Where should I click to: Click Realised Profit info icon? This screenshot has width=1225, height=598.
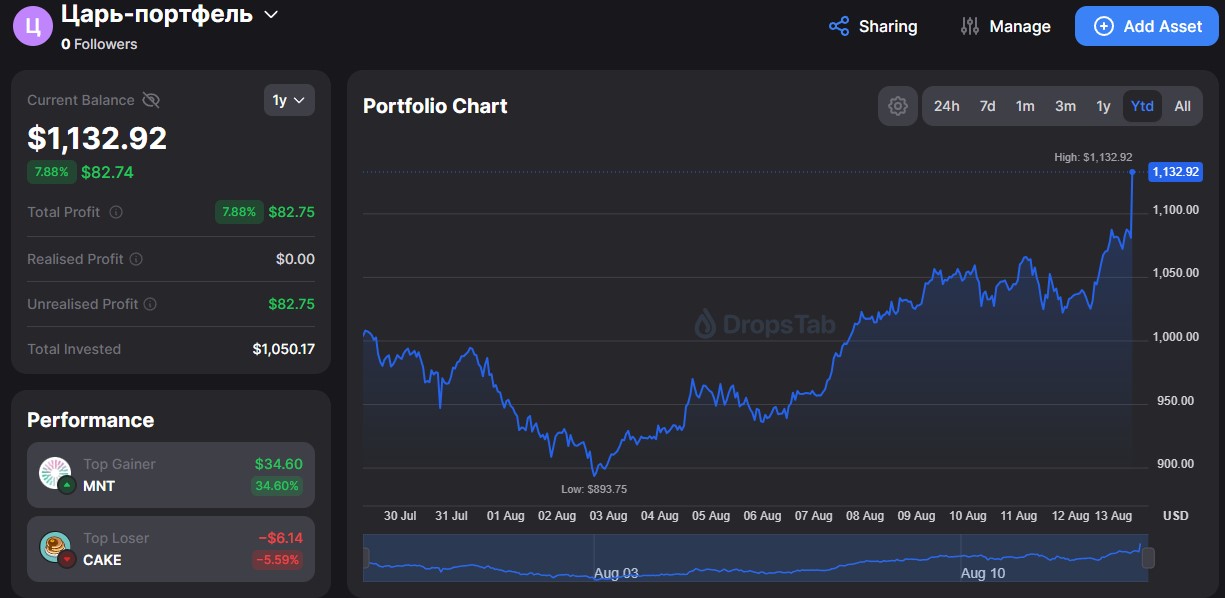point(136,259)
